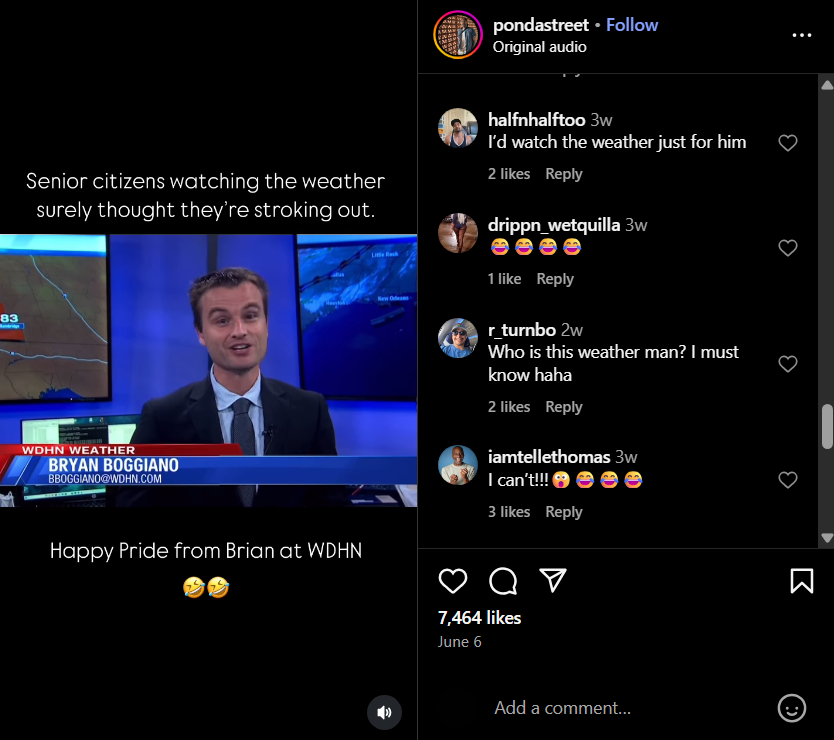Open r_turnbo's profile avatar
This screenshot has height=740, width=834.
[458, 338]
